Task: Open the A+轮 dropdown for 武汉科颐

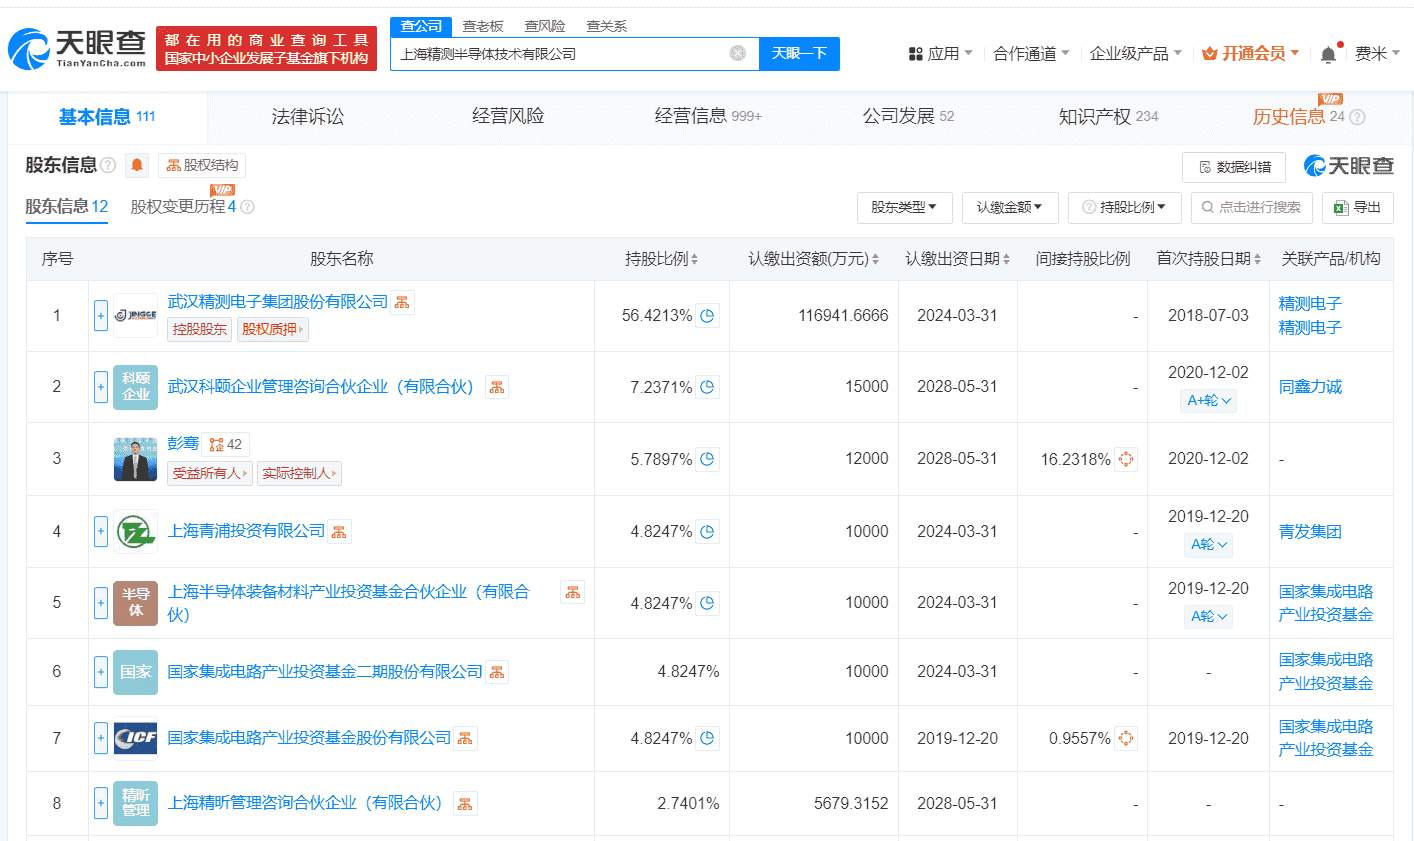Action: tap(1208, 400)
